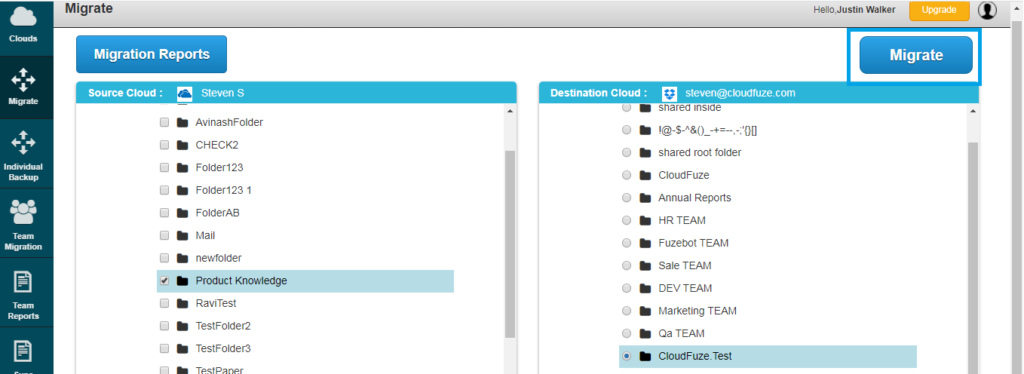1024x374 pixels.
Task: Click destination panel scroll-up arrow
Action: click(x=972, y=112)
